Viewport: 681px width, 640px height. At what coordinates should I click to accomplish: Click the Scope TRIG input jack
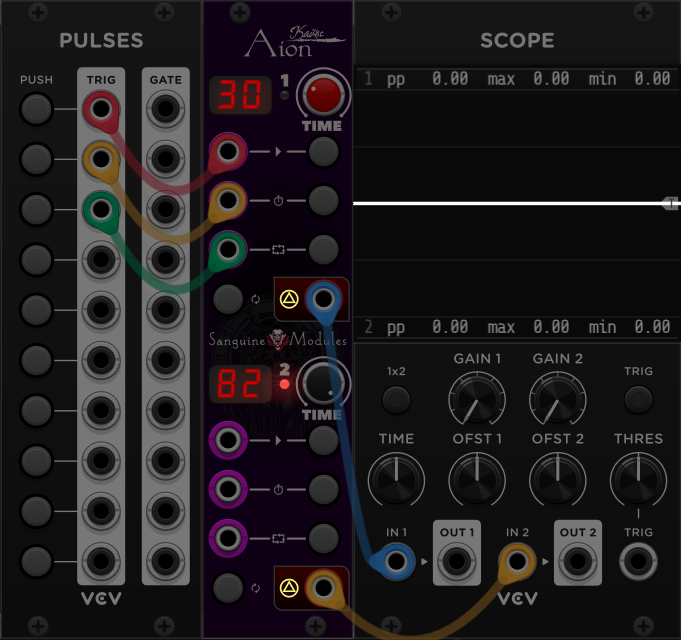click(638, 561)
